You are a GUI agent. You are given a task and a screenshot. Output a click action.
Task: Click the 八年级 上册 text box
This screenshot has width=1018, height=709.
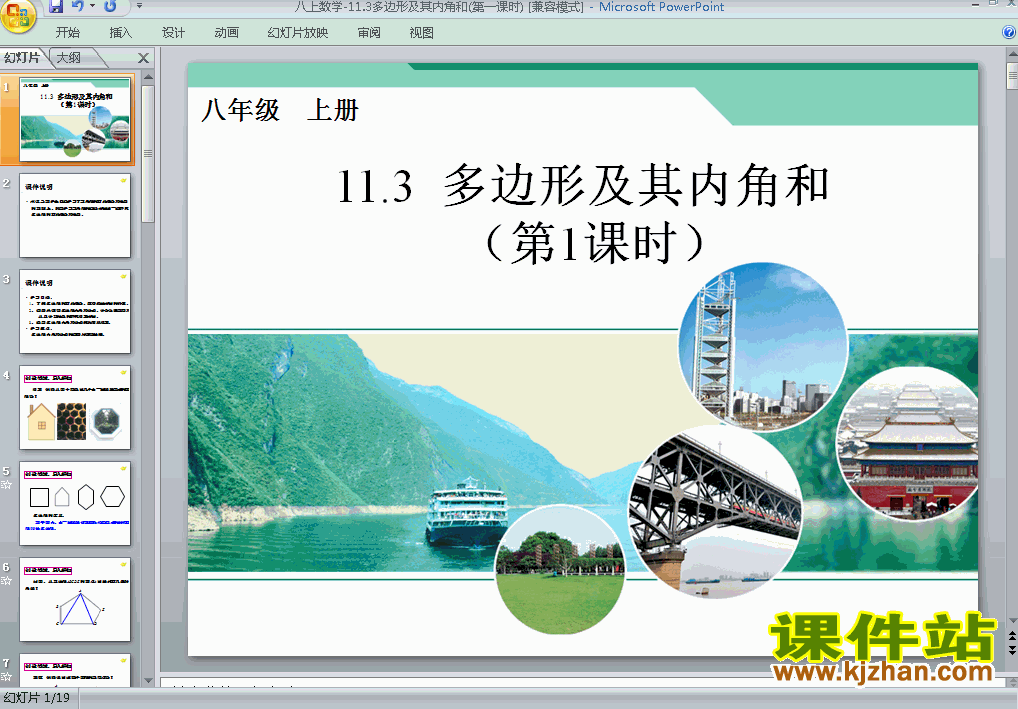(x=280, y=110)
